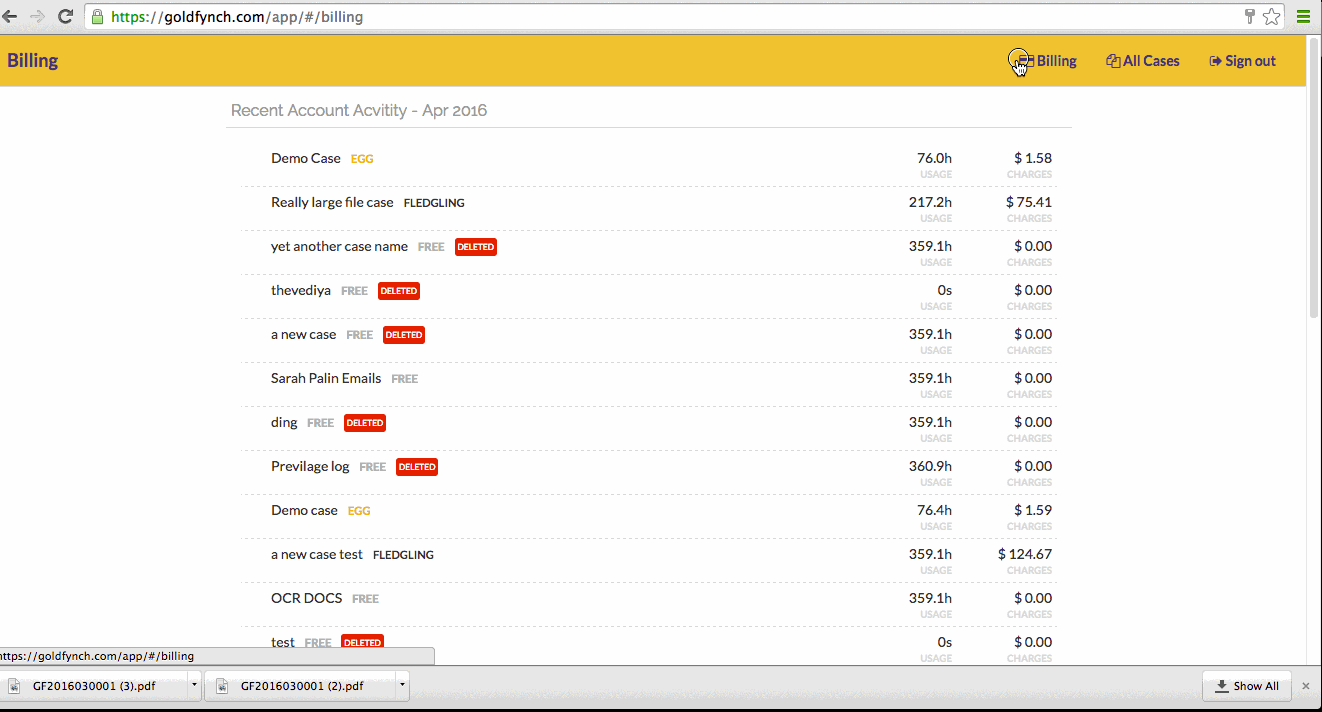Open the Sarah Palin Emails case
Viewport: 1322px width, 712px height.
point(325,378)
